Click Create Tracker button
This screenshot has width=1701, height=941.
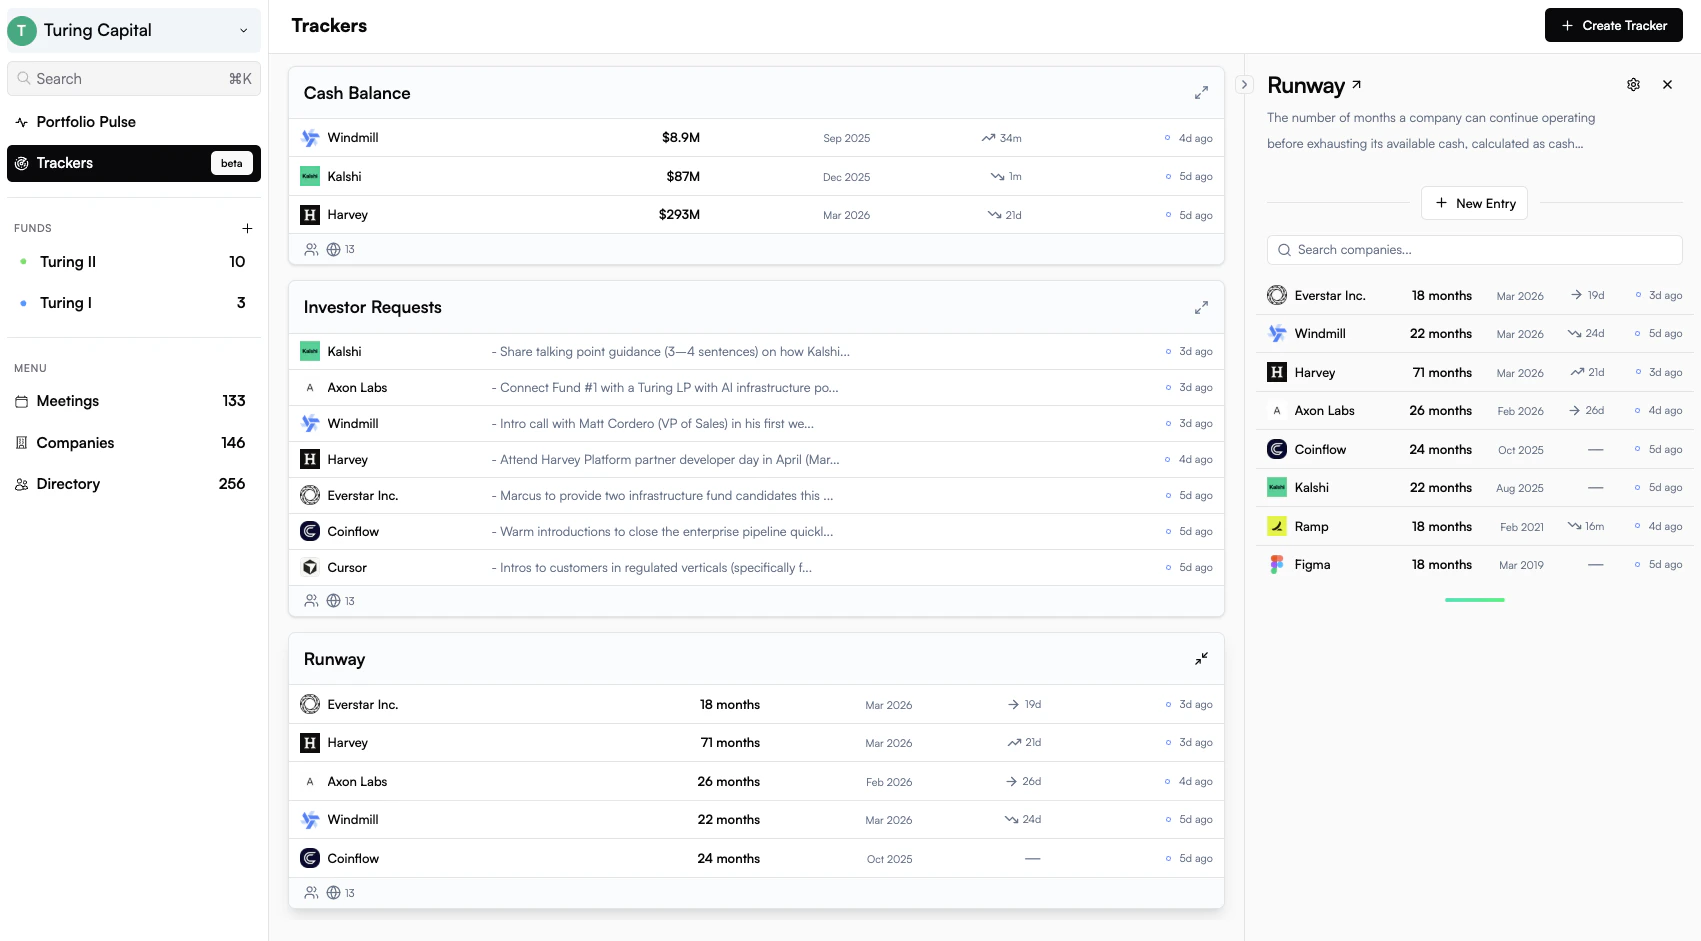pos(1613,25)
